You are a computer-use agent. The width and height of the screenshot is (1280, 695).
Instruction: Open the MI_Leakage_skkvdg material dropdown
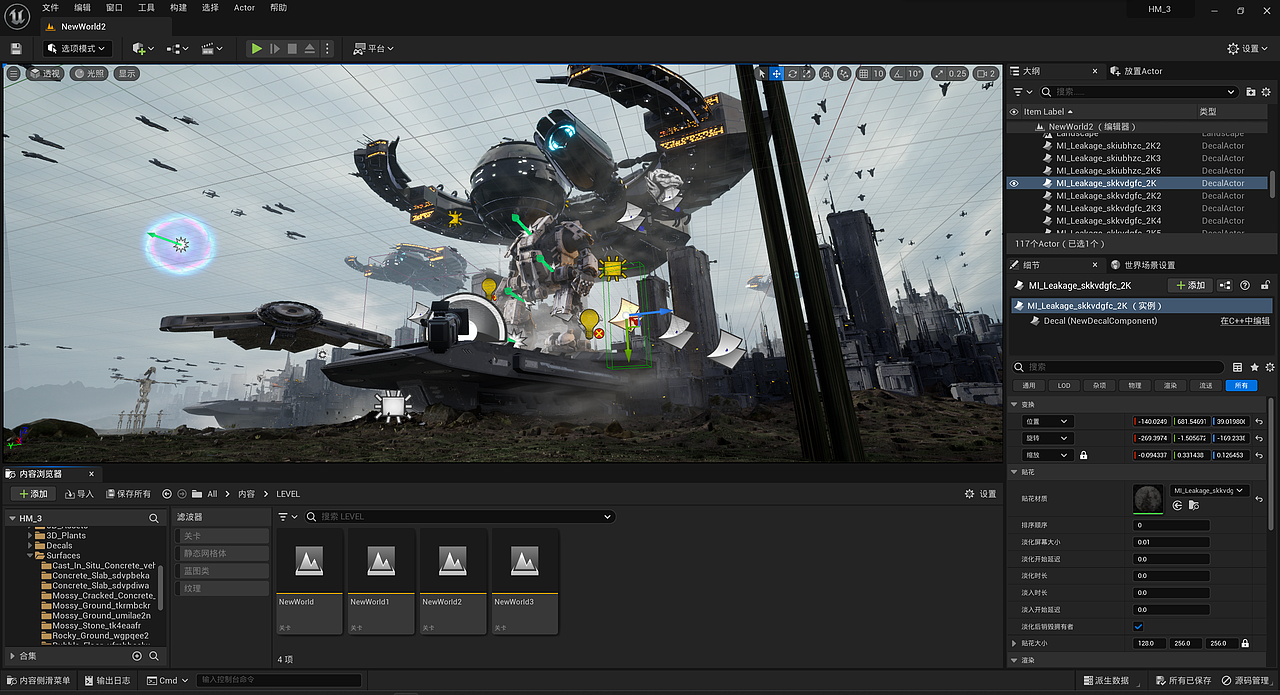[1210, 491]
